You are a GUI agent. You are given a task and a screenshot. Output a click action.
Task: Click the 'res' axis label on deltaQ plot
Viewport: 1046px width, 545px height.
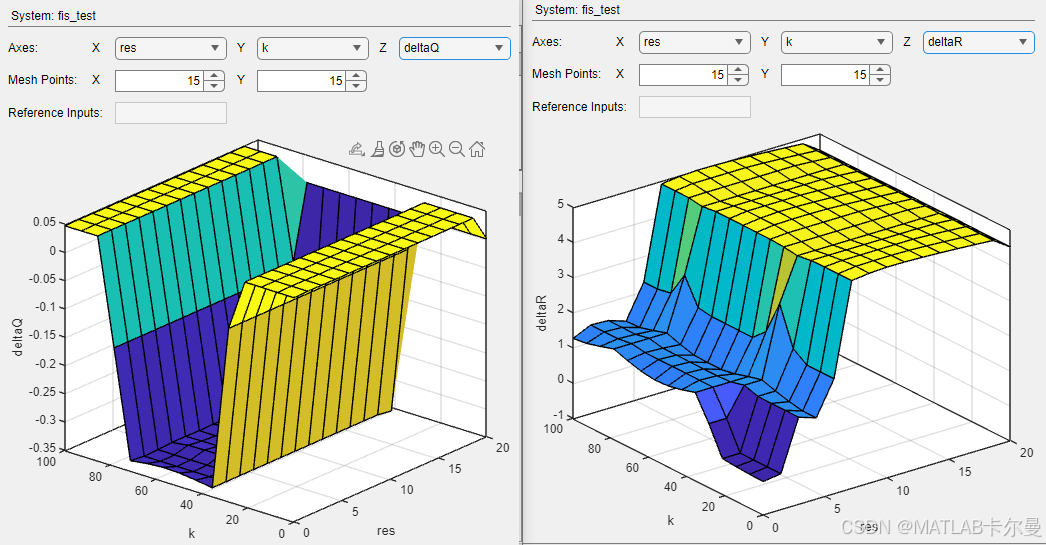386,531
